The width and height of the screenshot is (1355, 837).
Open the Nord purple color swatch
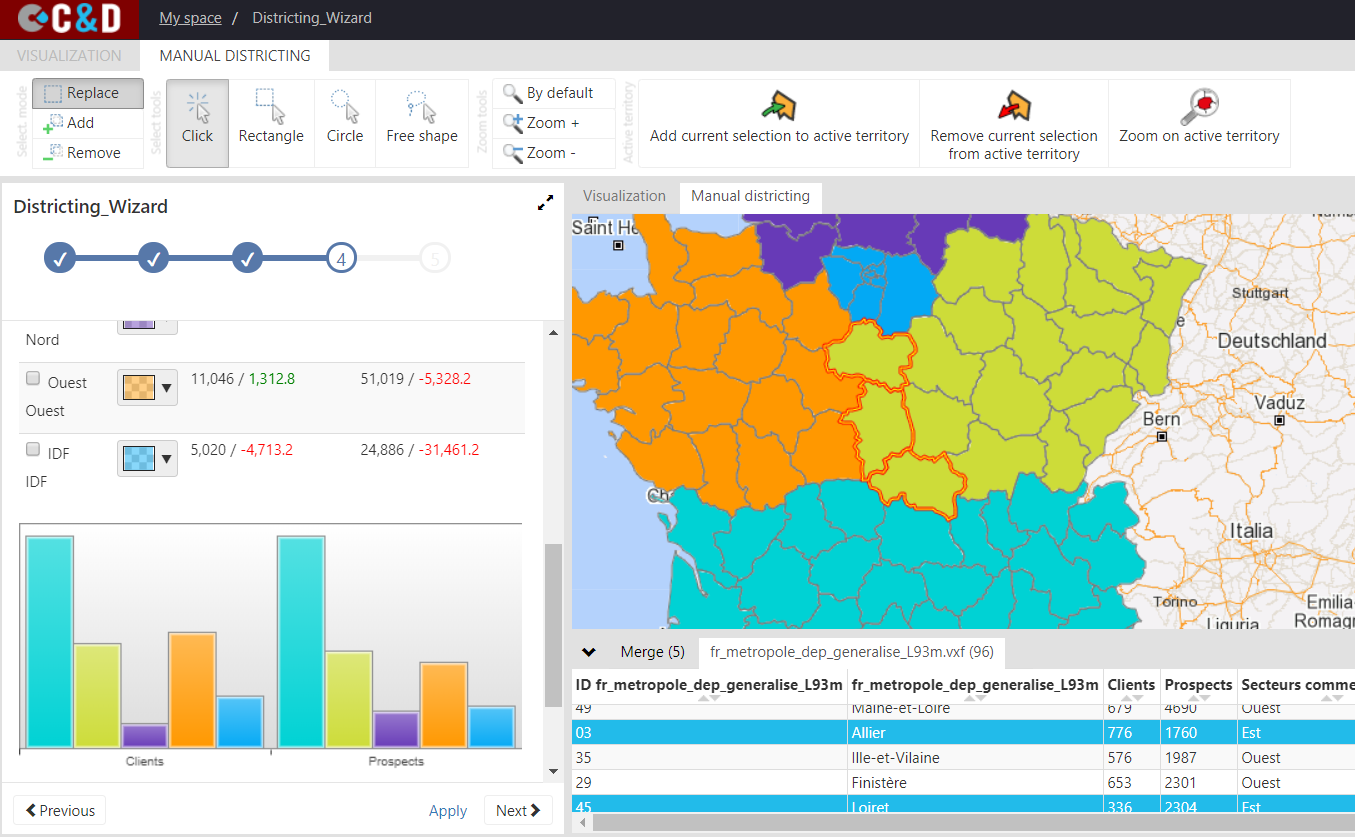coord(148,326)
